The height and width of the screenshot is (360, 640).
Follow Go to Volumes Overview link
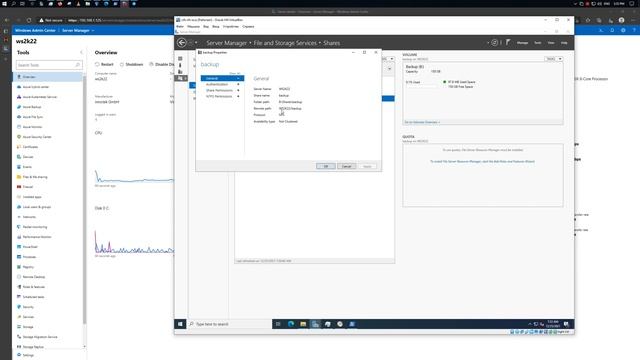tap(422, 122)
